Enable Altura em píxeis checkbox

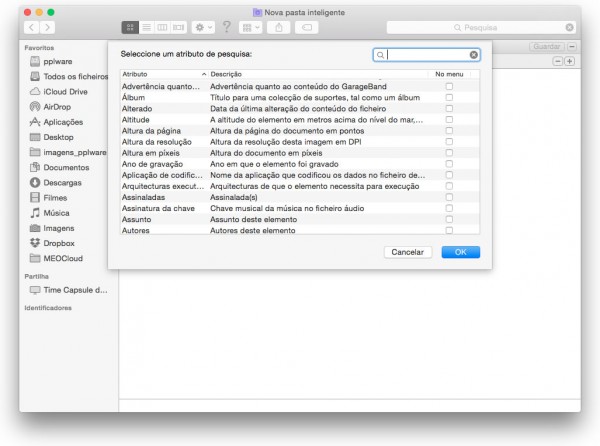coord(449,153)
